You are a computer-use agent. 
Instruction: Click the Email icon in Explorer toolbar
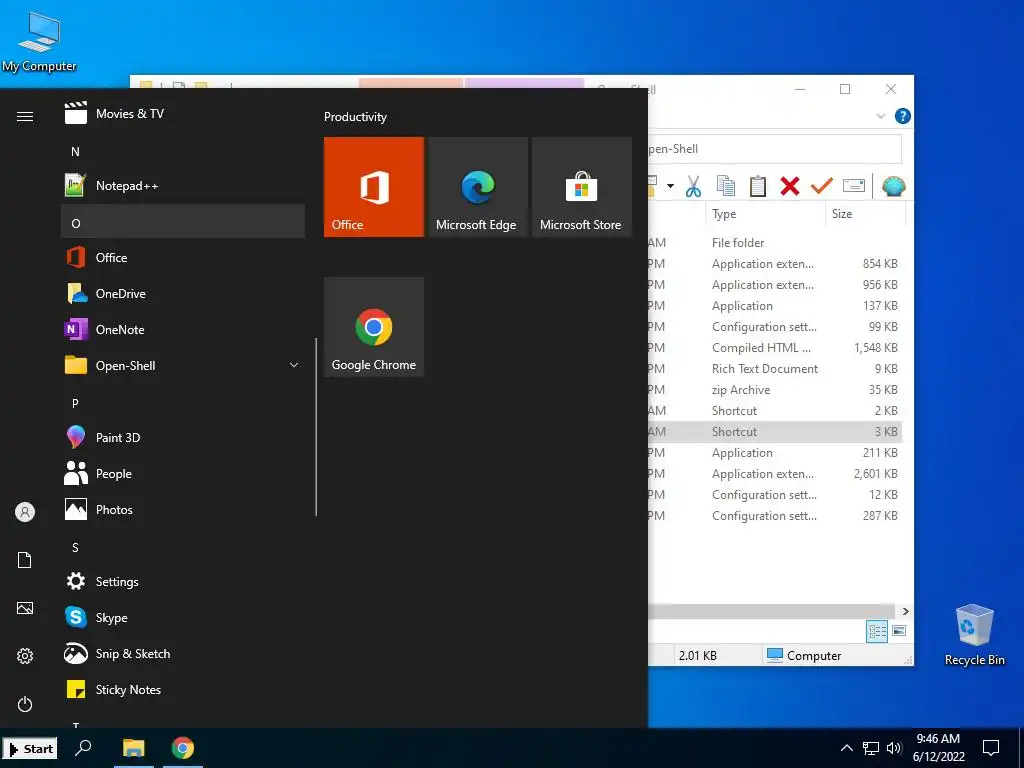(x=854, y=187)
